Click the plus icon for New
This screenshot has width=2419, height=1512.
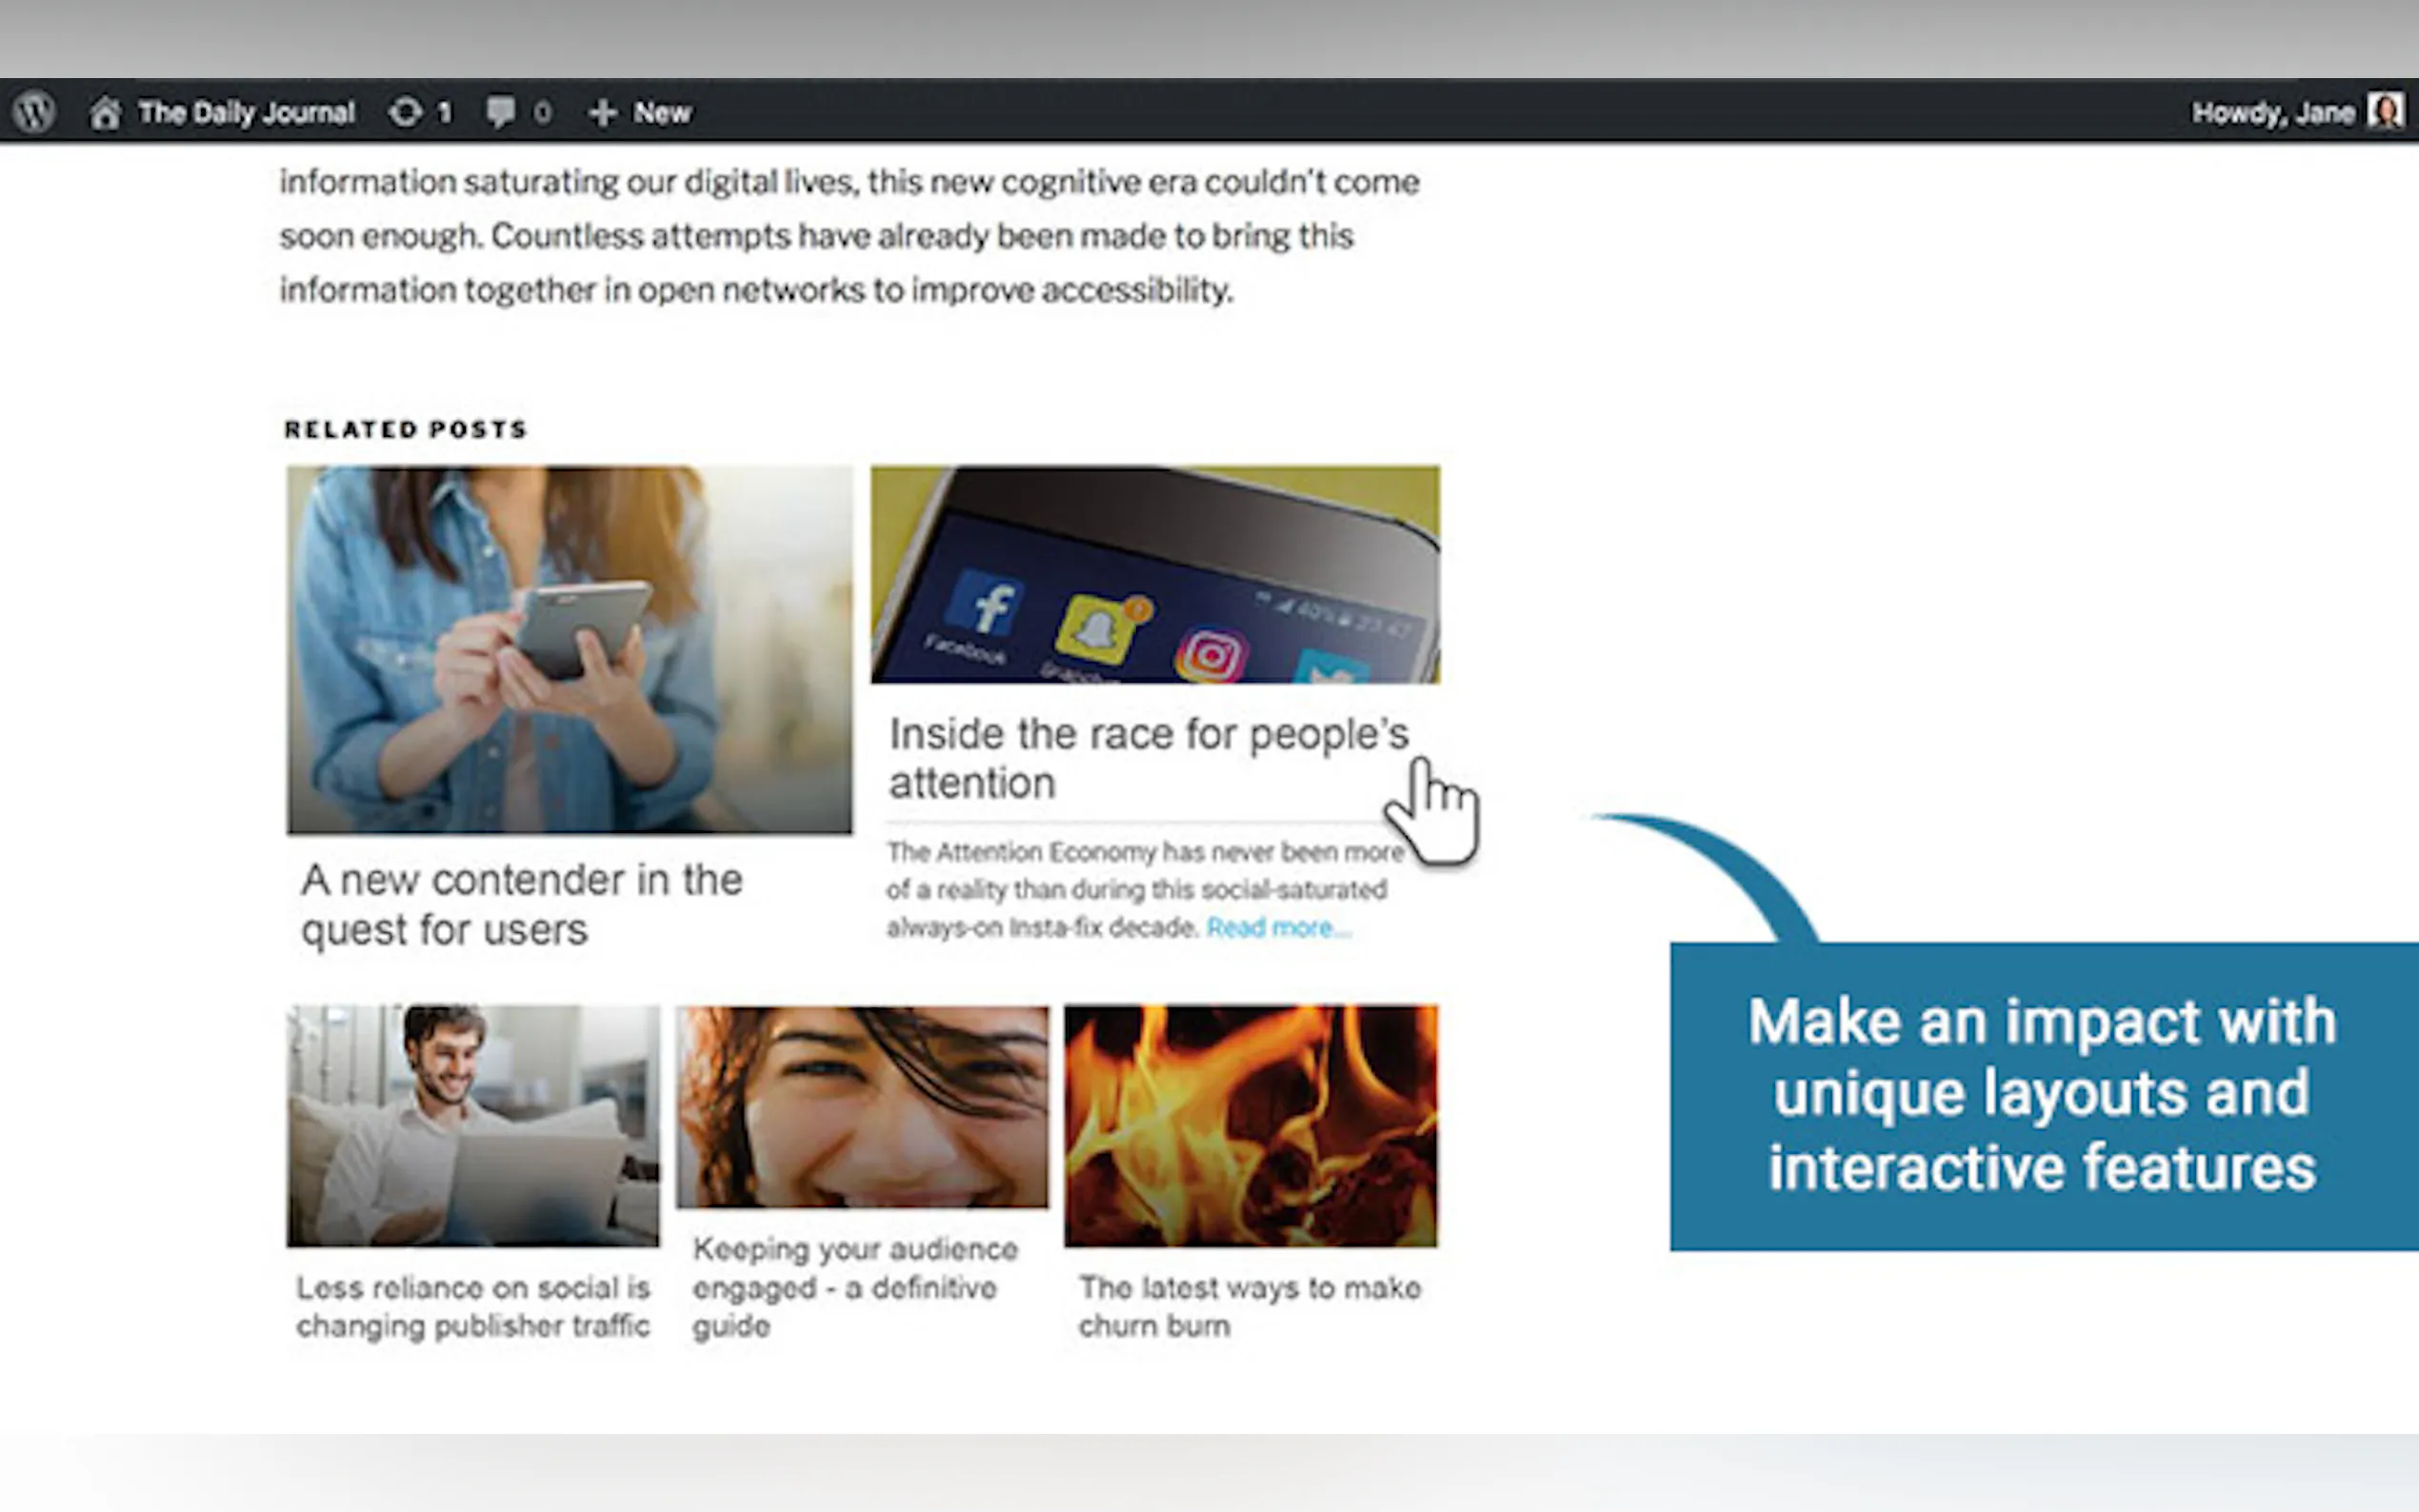click(x=602, y=113)
